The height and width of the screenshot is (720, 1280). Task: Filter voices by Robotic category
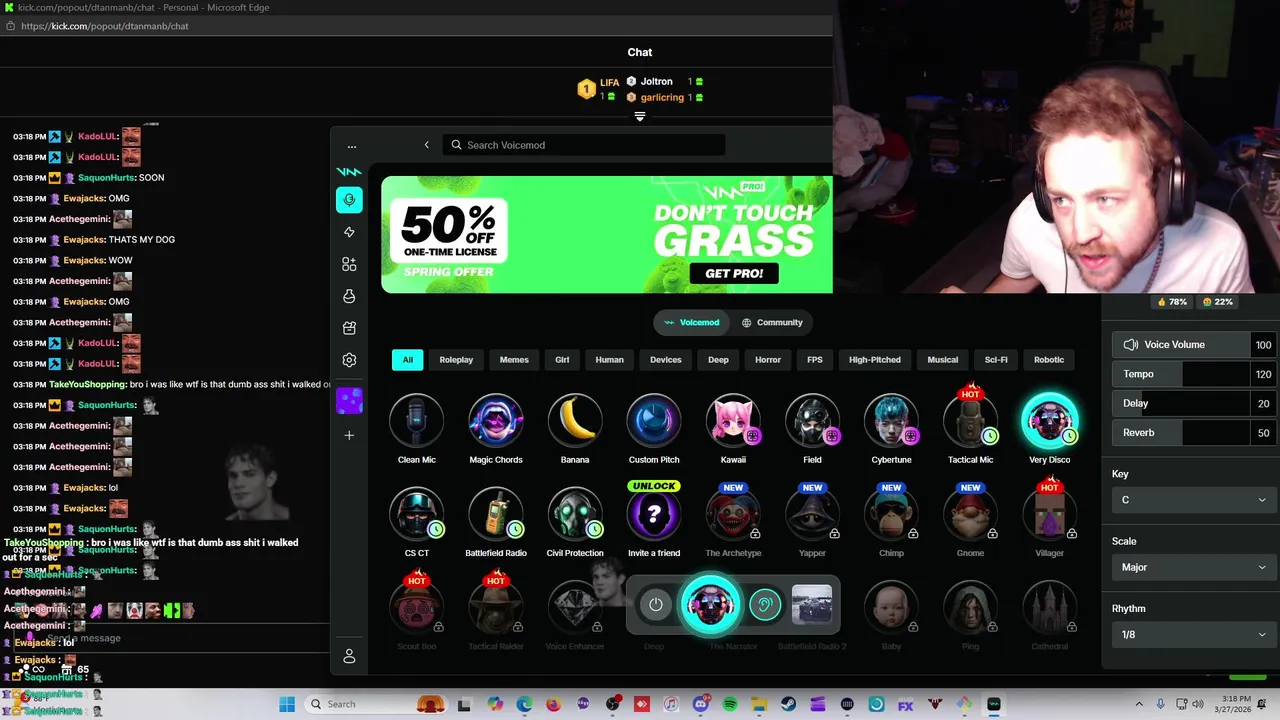point(1049,360)
